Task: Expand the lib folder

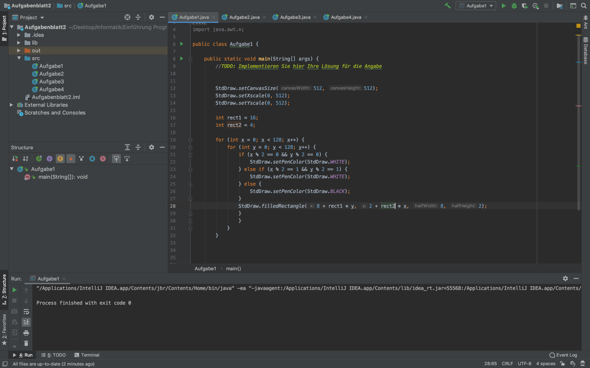Action: click(x=19, y=43)
